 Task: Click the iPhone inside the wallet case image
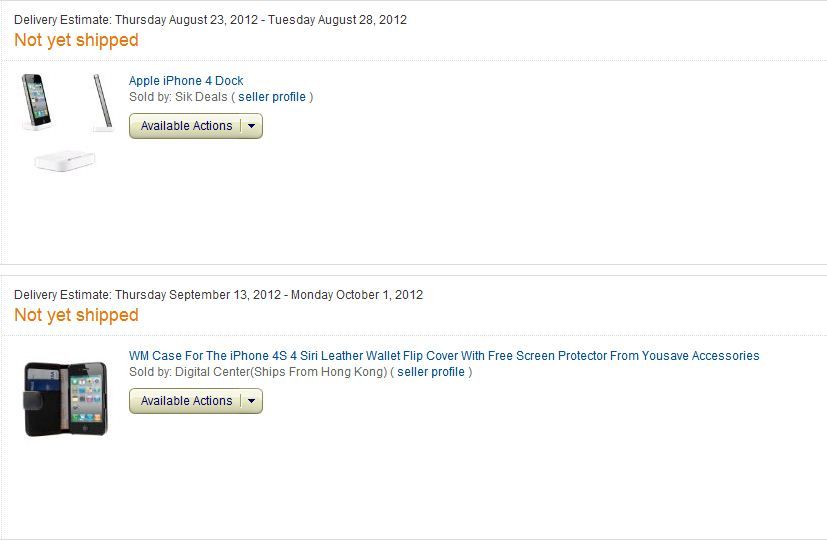tap(86, 397)
